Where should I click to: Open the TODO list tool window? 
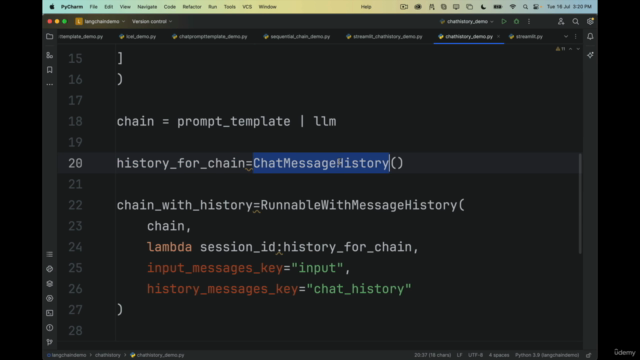(49, 254)
